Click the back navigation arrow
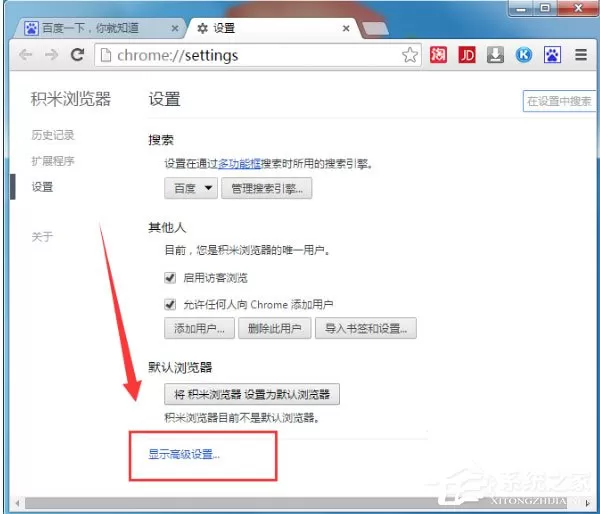This screenshot has height=514, width=600. [26, 55]
